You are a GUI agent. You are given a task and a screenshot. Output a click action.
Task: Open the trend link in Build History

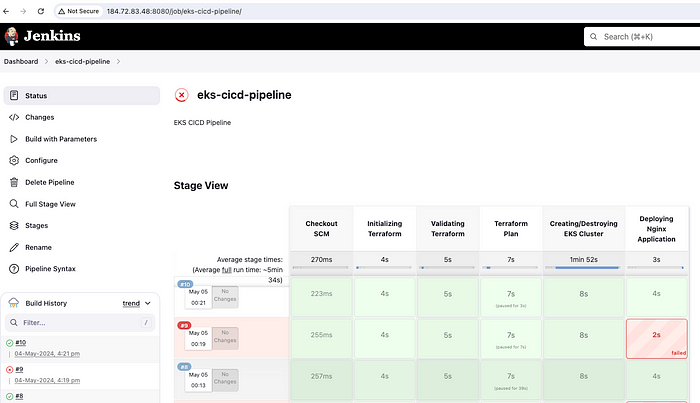pos(131,303)
